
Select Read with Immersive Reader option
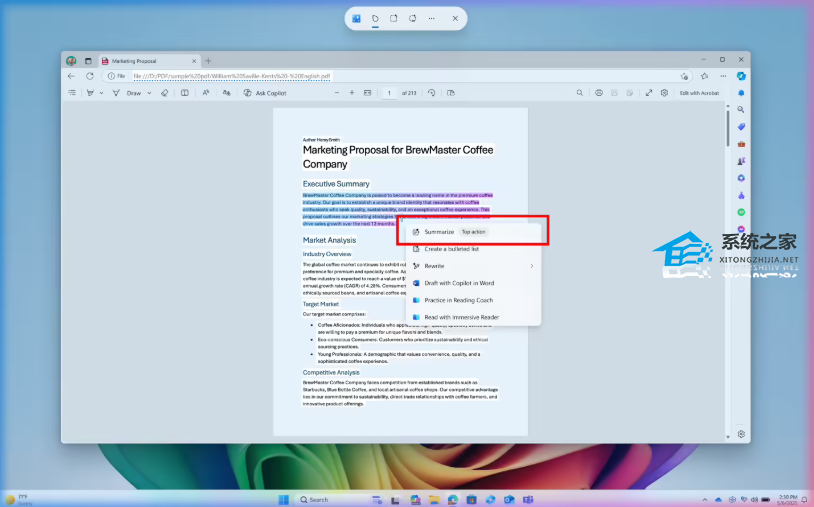point(461,317)
